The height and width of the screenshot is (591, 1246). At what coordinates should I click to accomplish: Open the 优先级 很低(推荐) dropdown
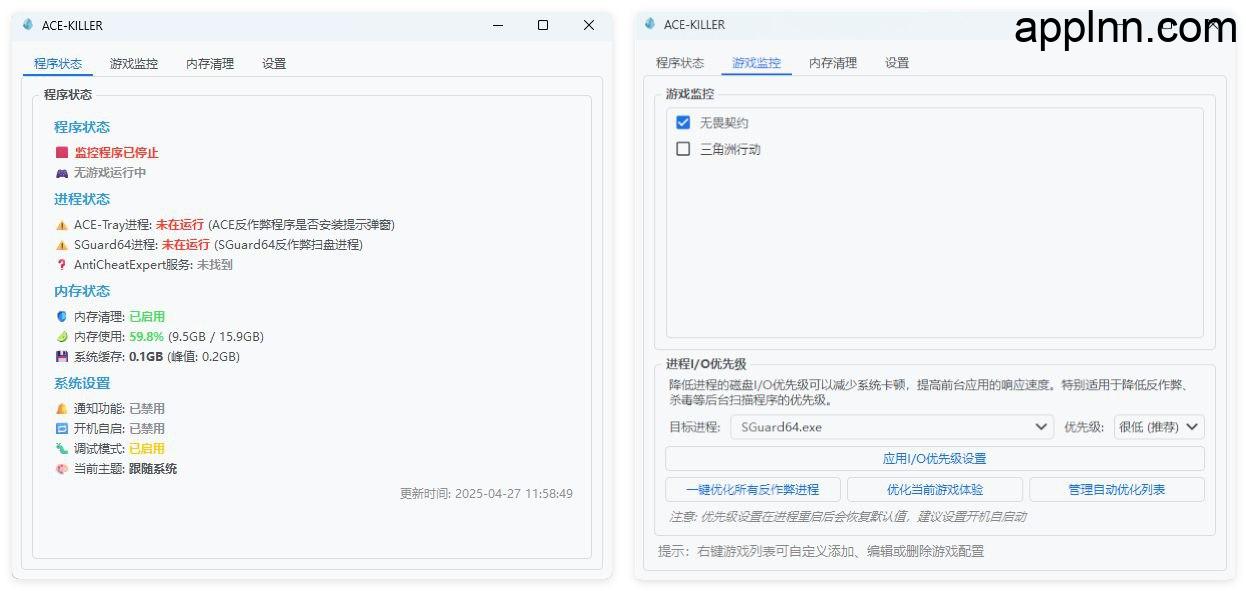click(x=1159, y=427)
